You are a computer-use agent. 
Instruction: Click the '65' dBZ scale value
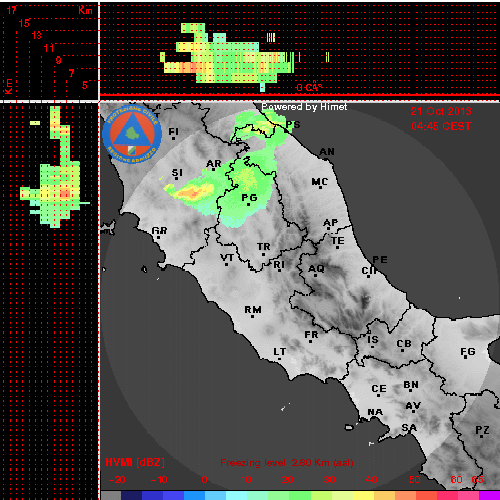pos(477,480)
